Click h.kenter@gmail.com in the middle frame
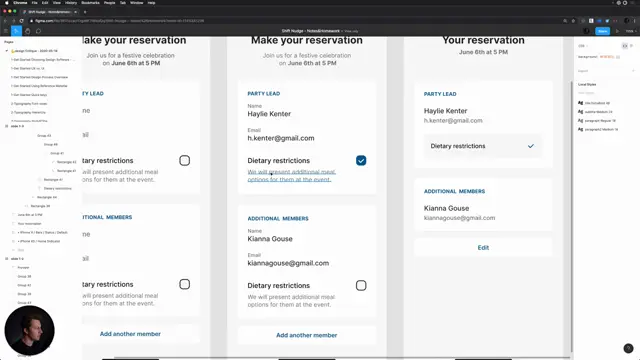The height and width of the screenshot is (360, 640). (281, 138)
